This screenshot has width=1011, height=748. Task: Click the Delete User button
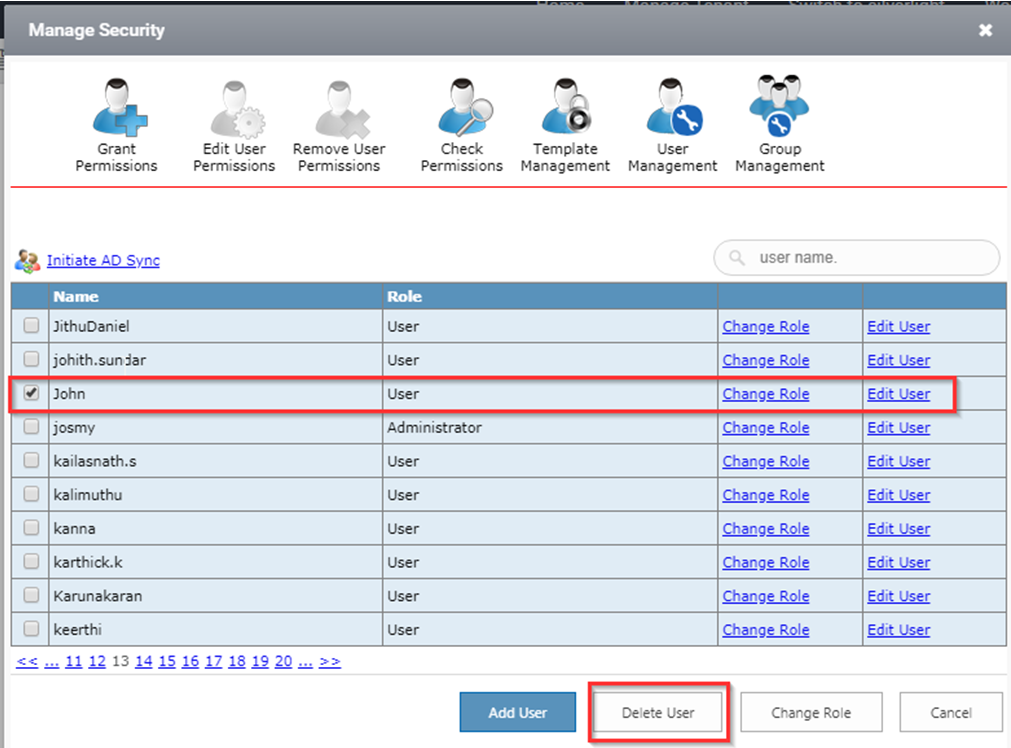tap(658, 713)
